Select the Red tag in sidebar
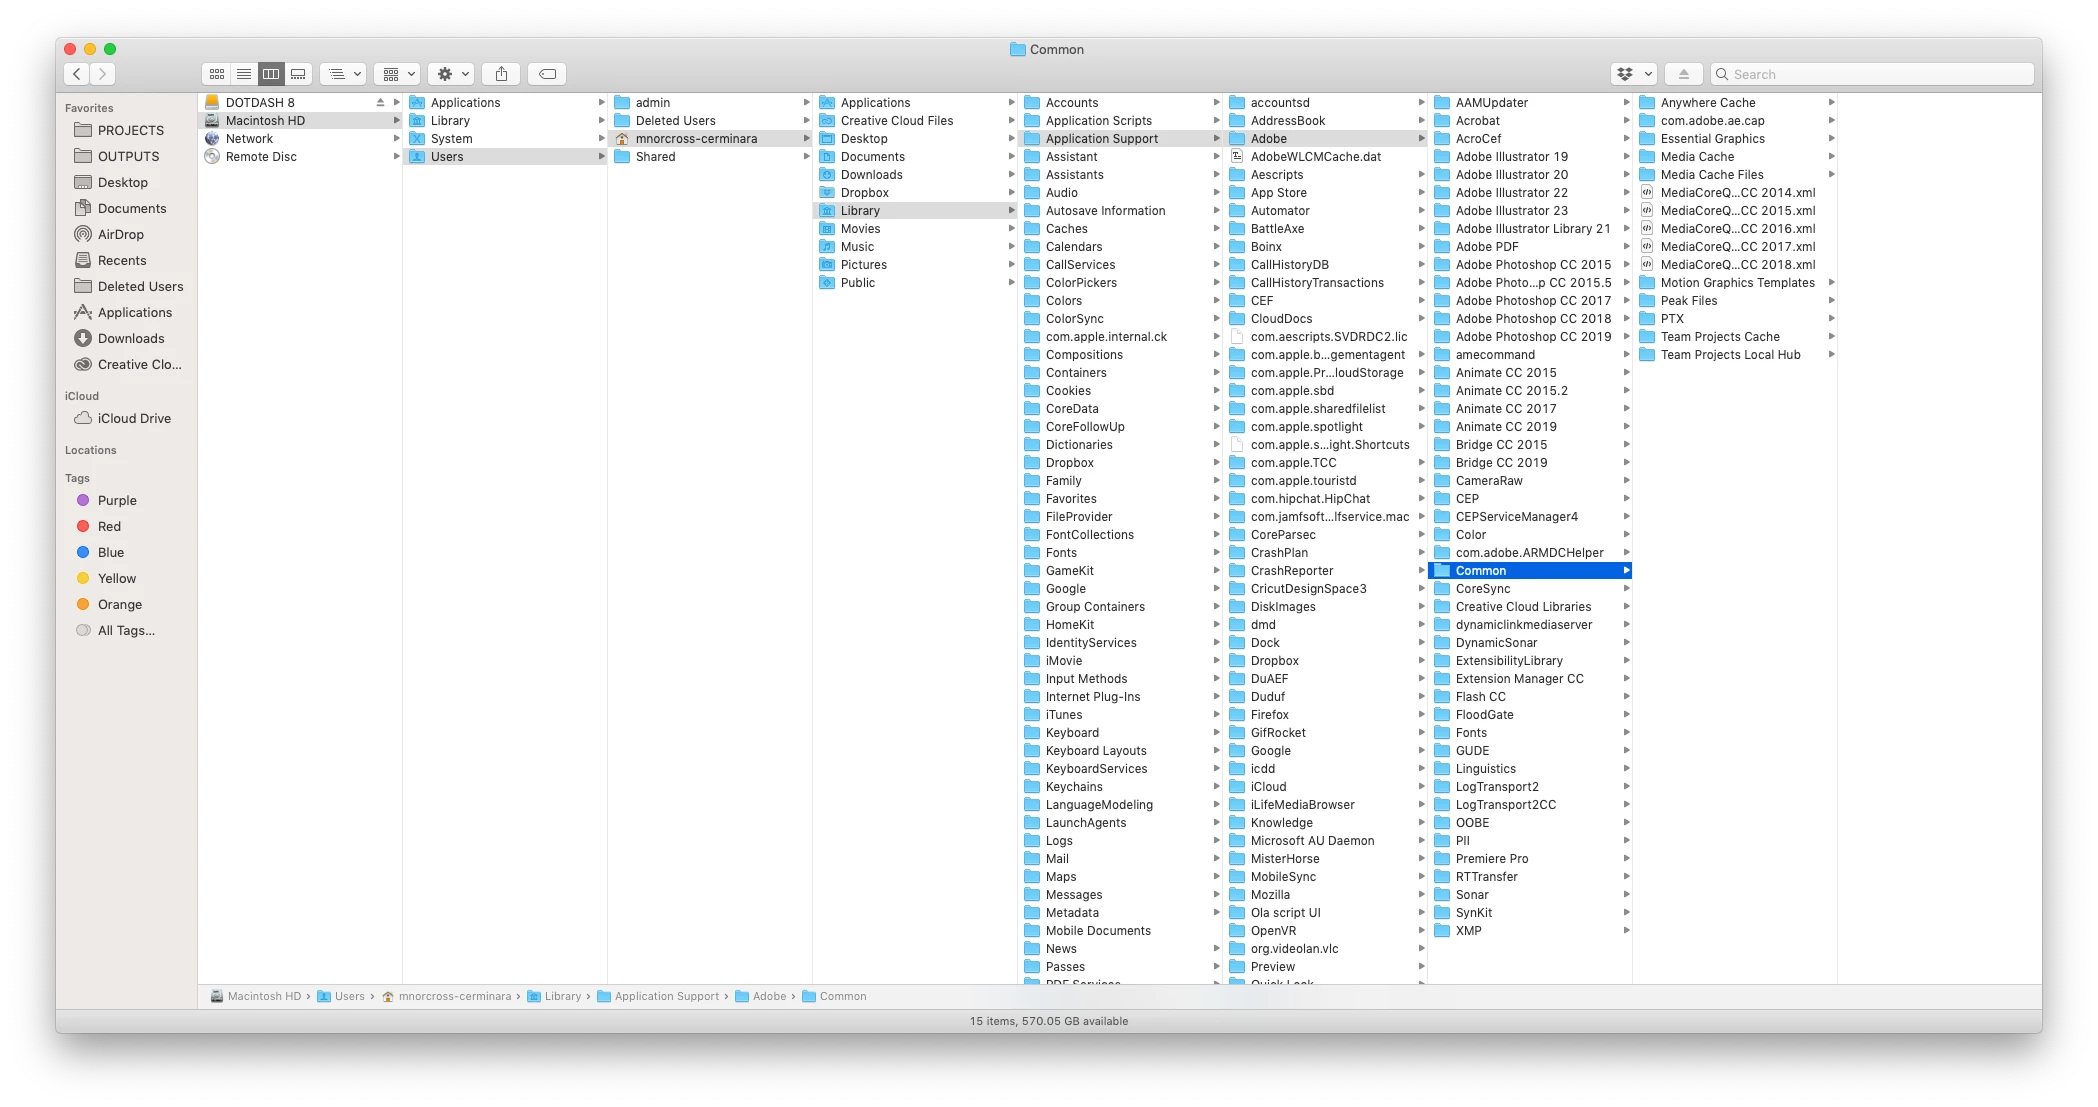Image resolution: width=2098 pixels, height=1107 pixels. [109, 526]
